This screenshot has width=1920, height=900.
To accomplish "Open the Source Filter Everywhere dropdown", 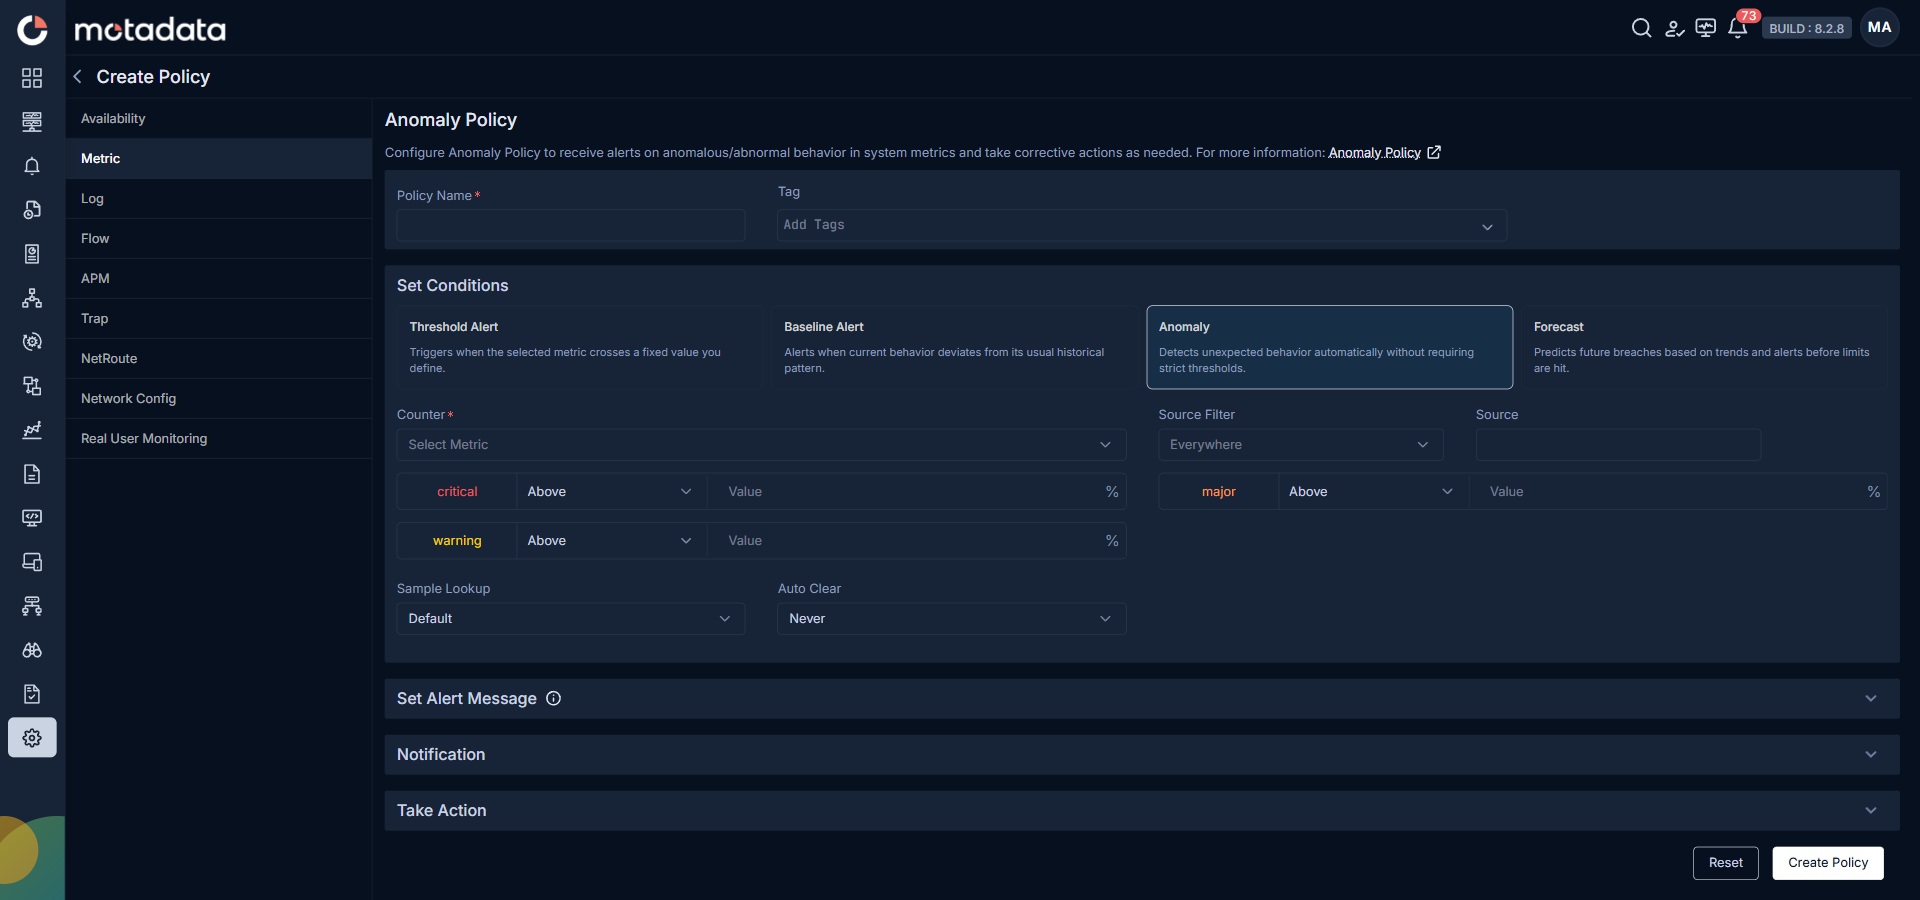I will tap(1300, 445).
